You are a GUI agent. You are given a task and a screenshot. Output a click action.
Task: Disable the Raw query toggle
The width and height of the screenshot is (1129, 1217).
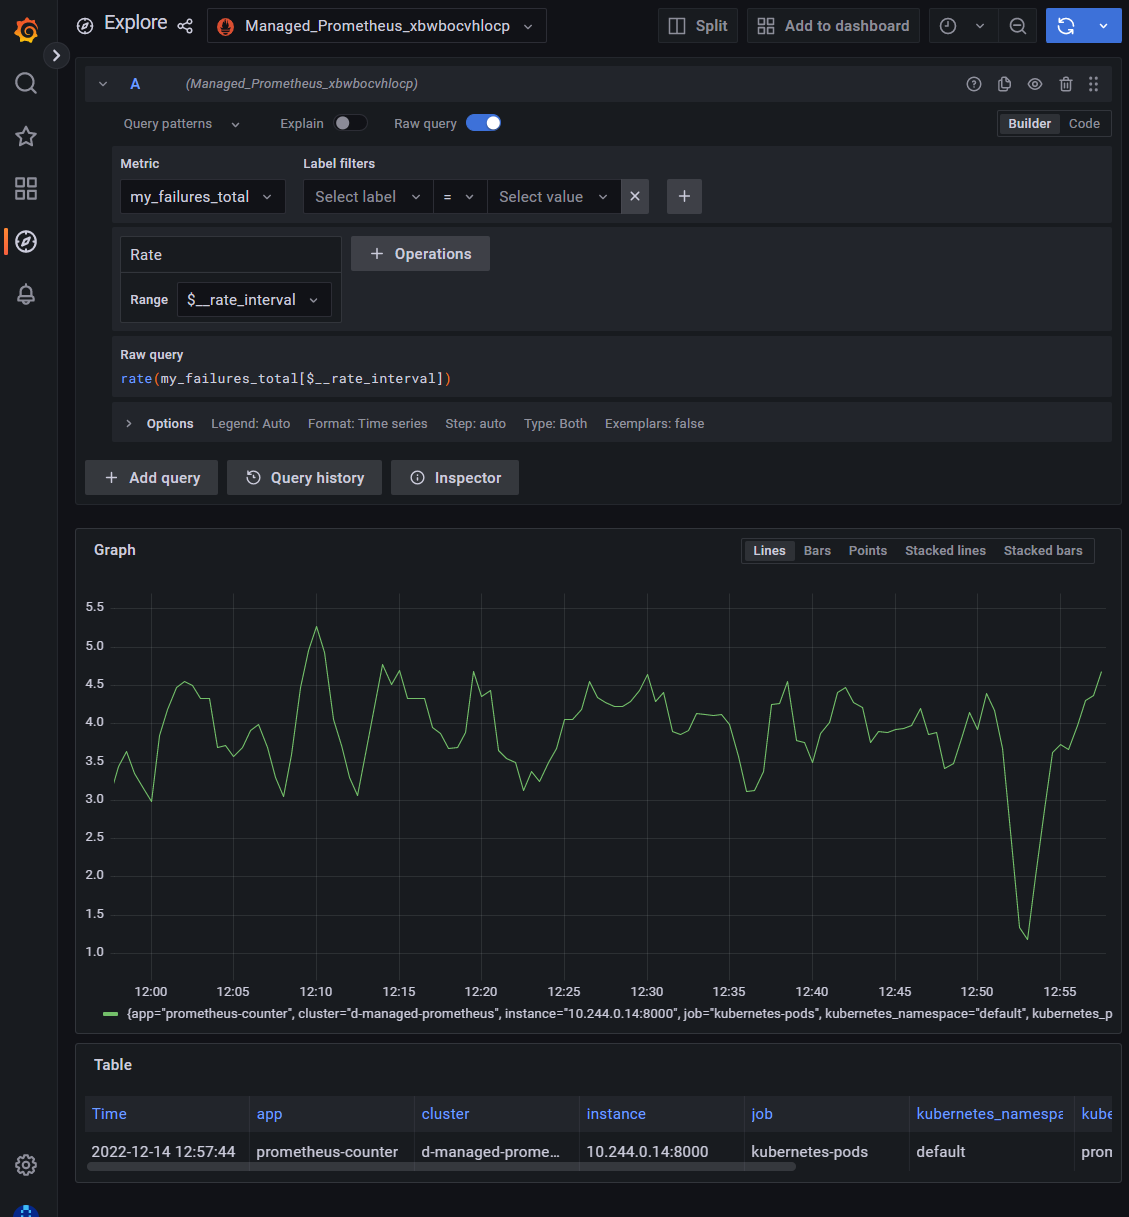coord(484,123)
